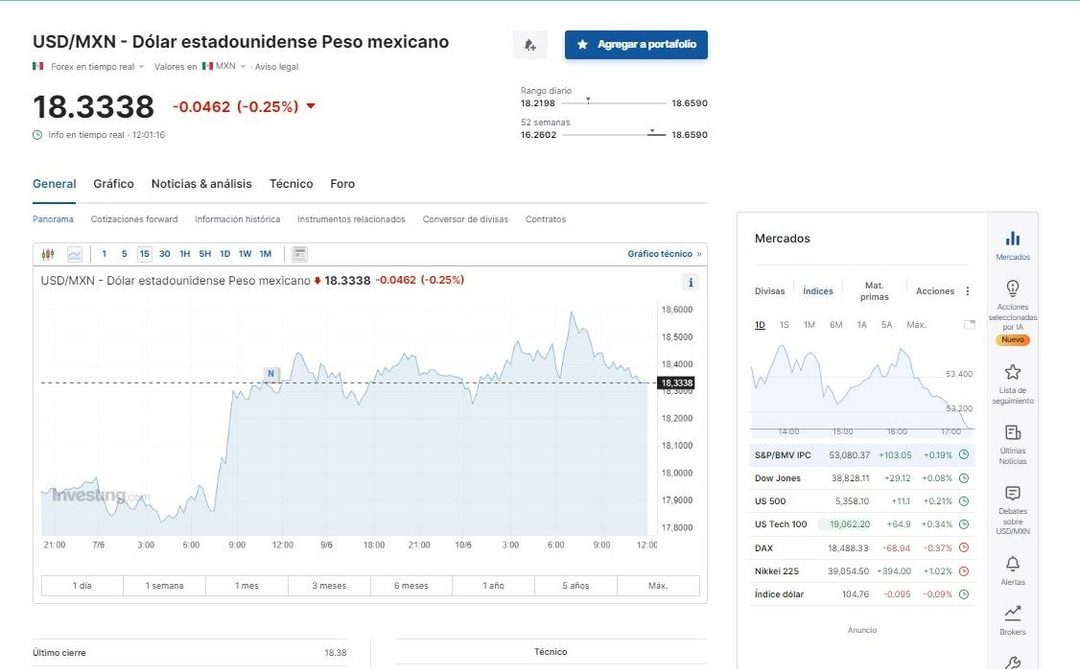The image size is (1080, 669).
Task: Select the 30 minute chart interval
Action: click(165, 254)
